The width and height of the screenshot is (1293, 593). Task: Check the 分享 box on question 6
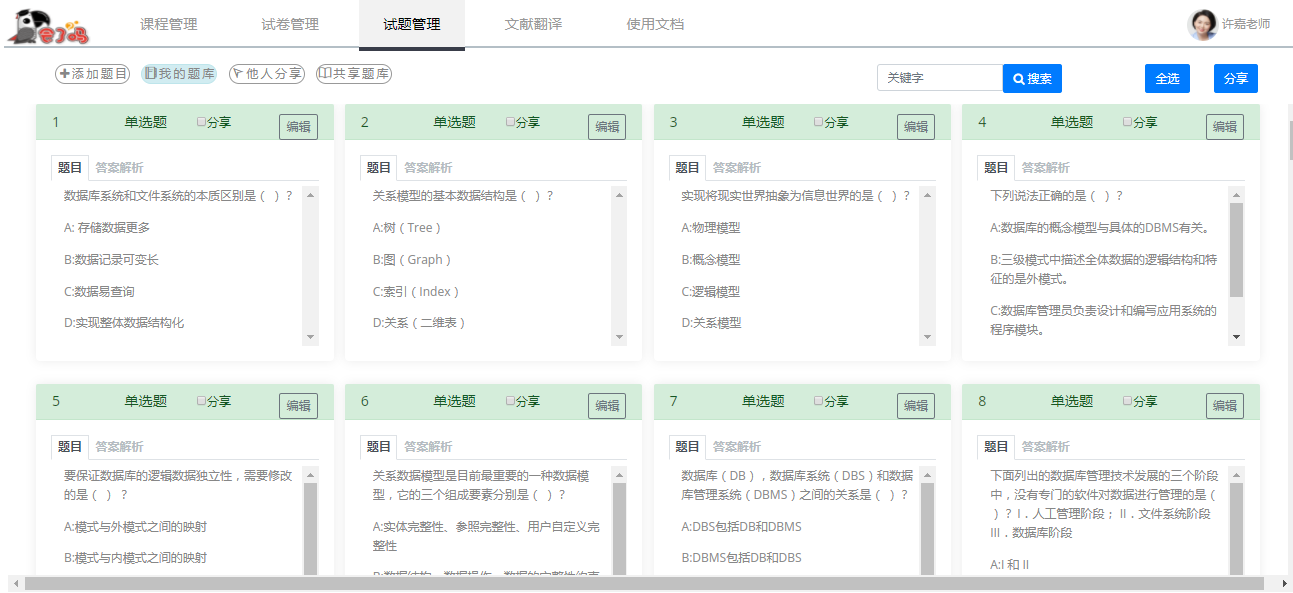pyautogui.click(x=510, y=401)
